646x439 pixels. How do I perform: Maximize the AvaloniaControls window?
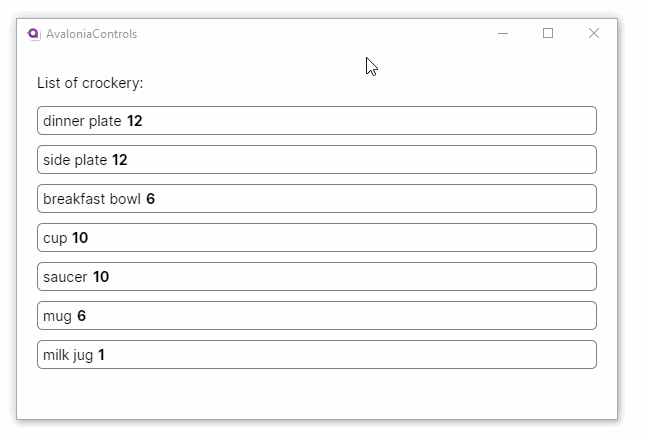click(x=548, y=34)
